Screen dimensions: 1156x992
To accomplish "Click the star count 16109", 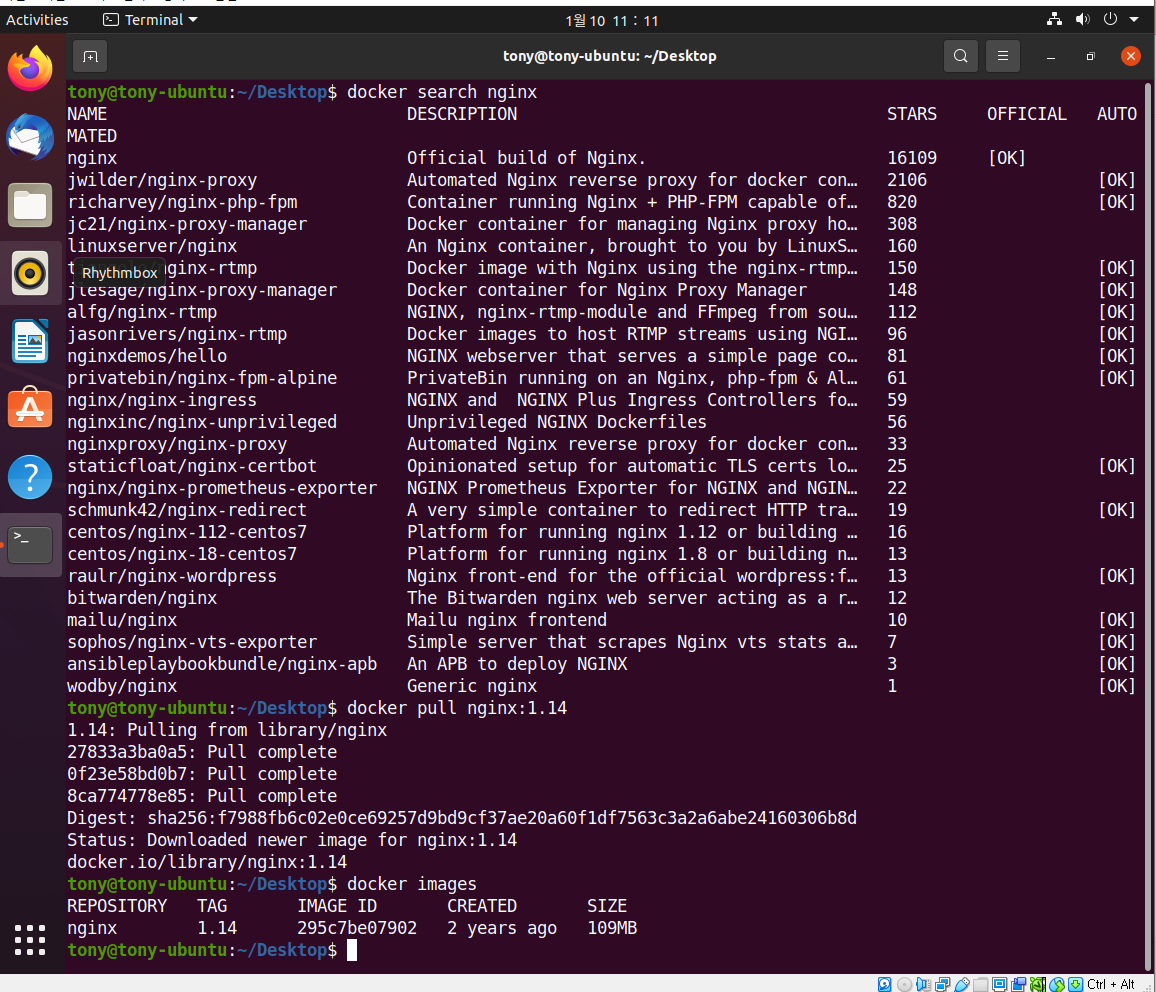I will click(912, 158).
